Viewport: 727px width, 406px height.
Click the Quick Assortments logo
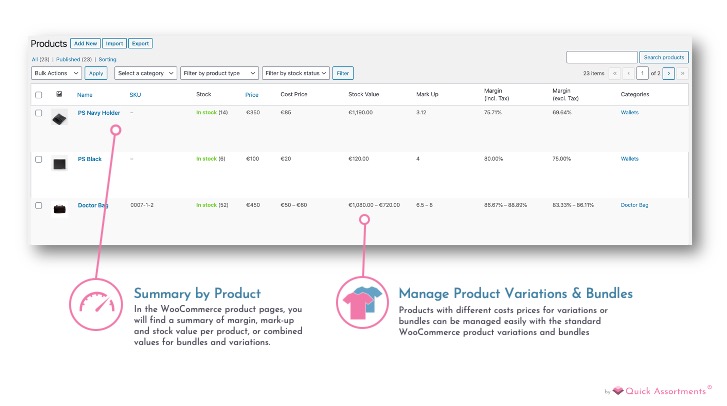pos(662,391)
